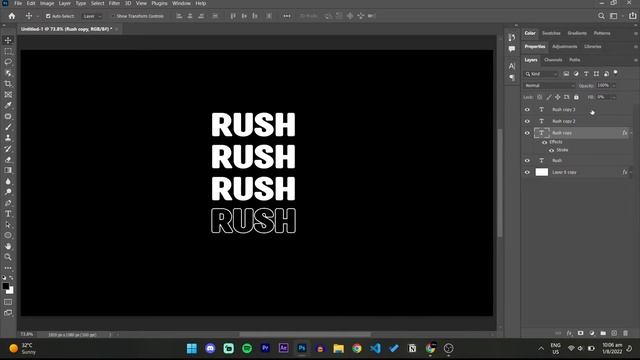This screenshot has width=640, height=360.
Task: Select the Horizontal Type tool
Action: (x=8, y=213)
